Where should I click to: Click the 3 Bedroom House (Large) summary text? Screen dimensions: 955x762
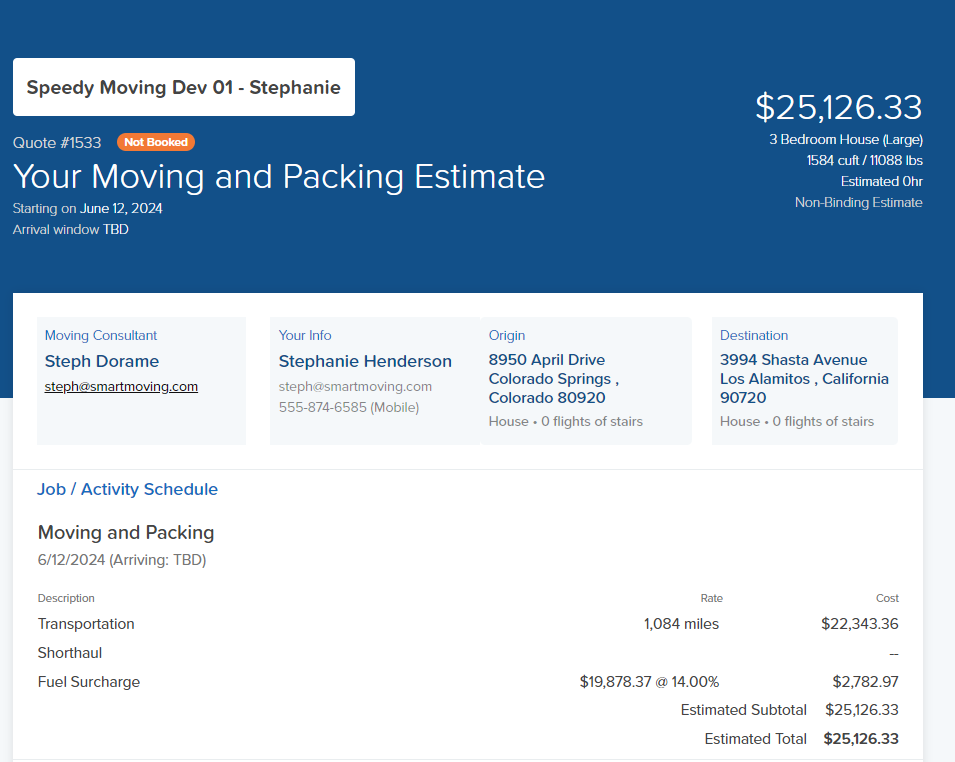tap(845, 139)
